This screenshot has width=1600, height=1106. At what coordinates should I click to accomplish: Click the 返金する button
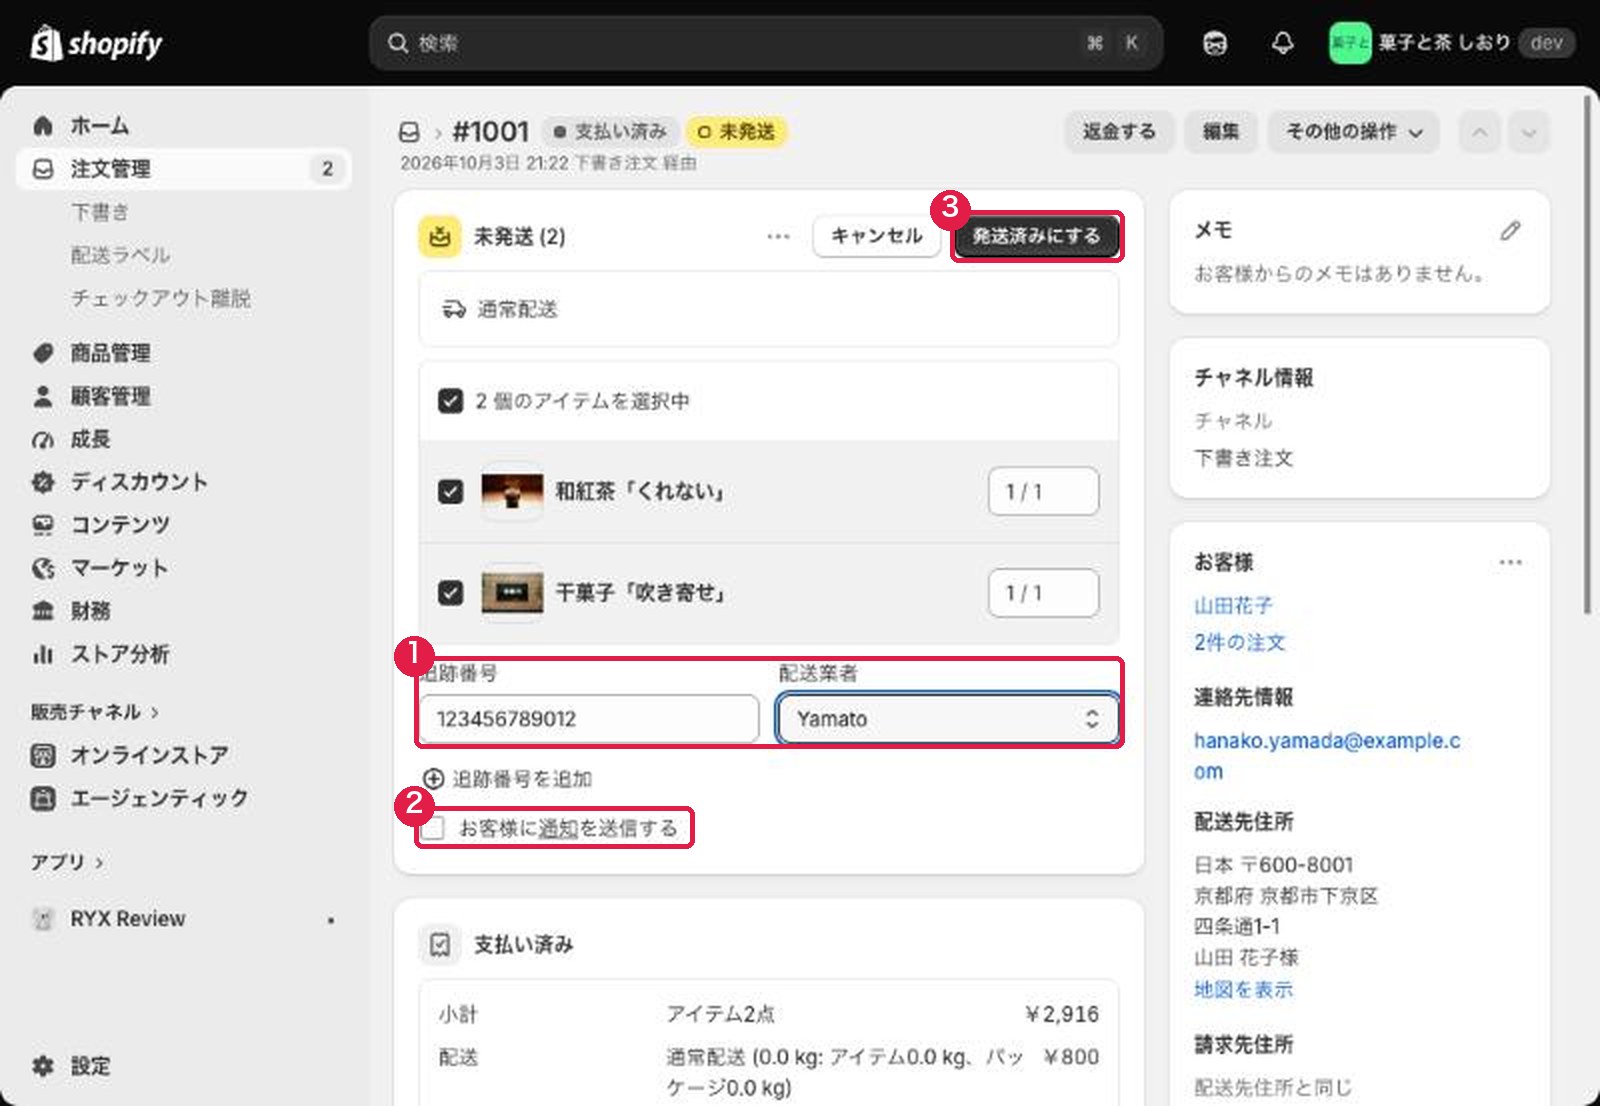pyautogui.click(x=1119, y=132)
